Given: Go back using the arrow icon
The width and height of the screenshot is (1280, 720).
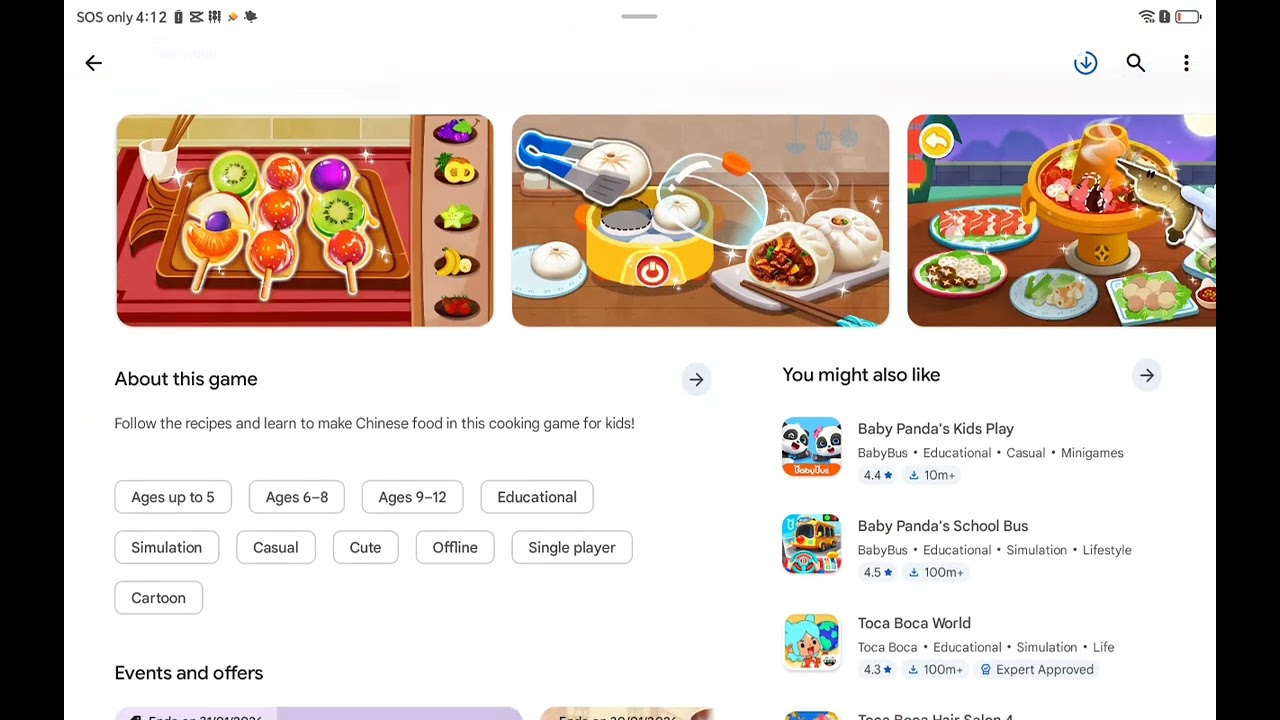Looking at the screenshot, I should [93, 63].
